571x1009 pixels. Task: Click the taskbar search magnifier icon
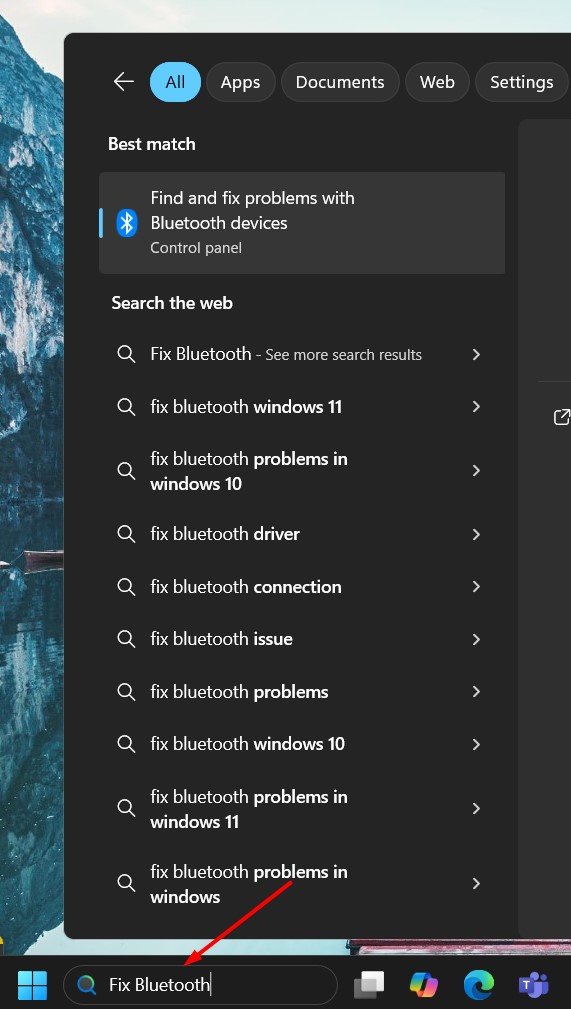(86, 985)
